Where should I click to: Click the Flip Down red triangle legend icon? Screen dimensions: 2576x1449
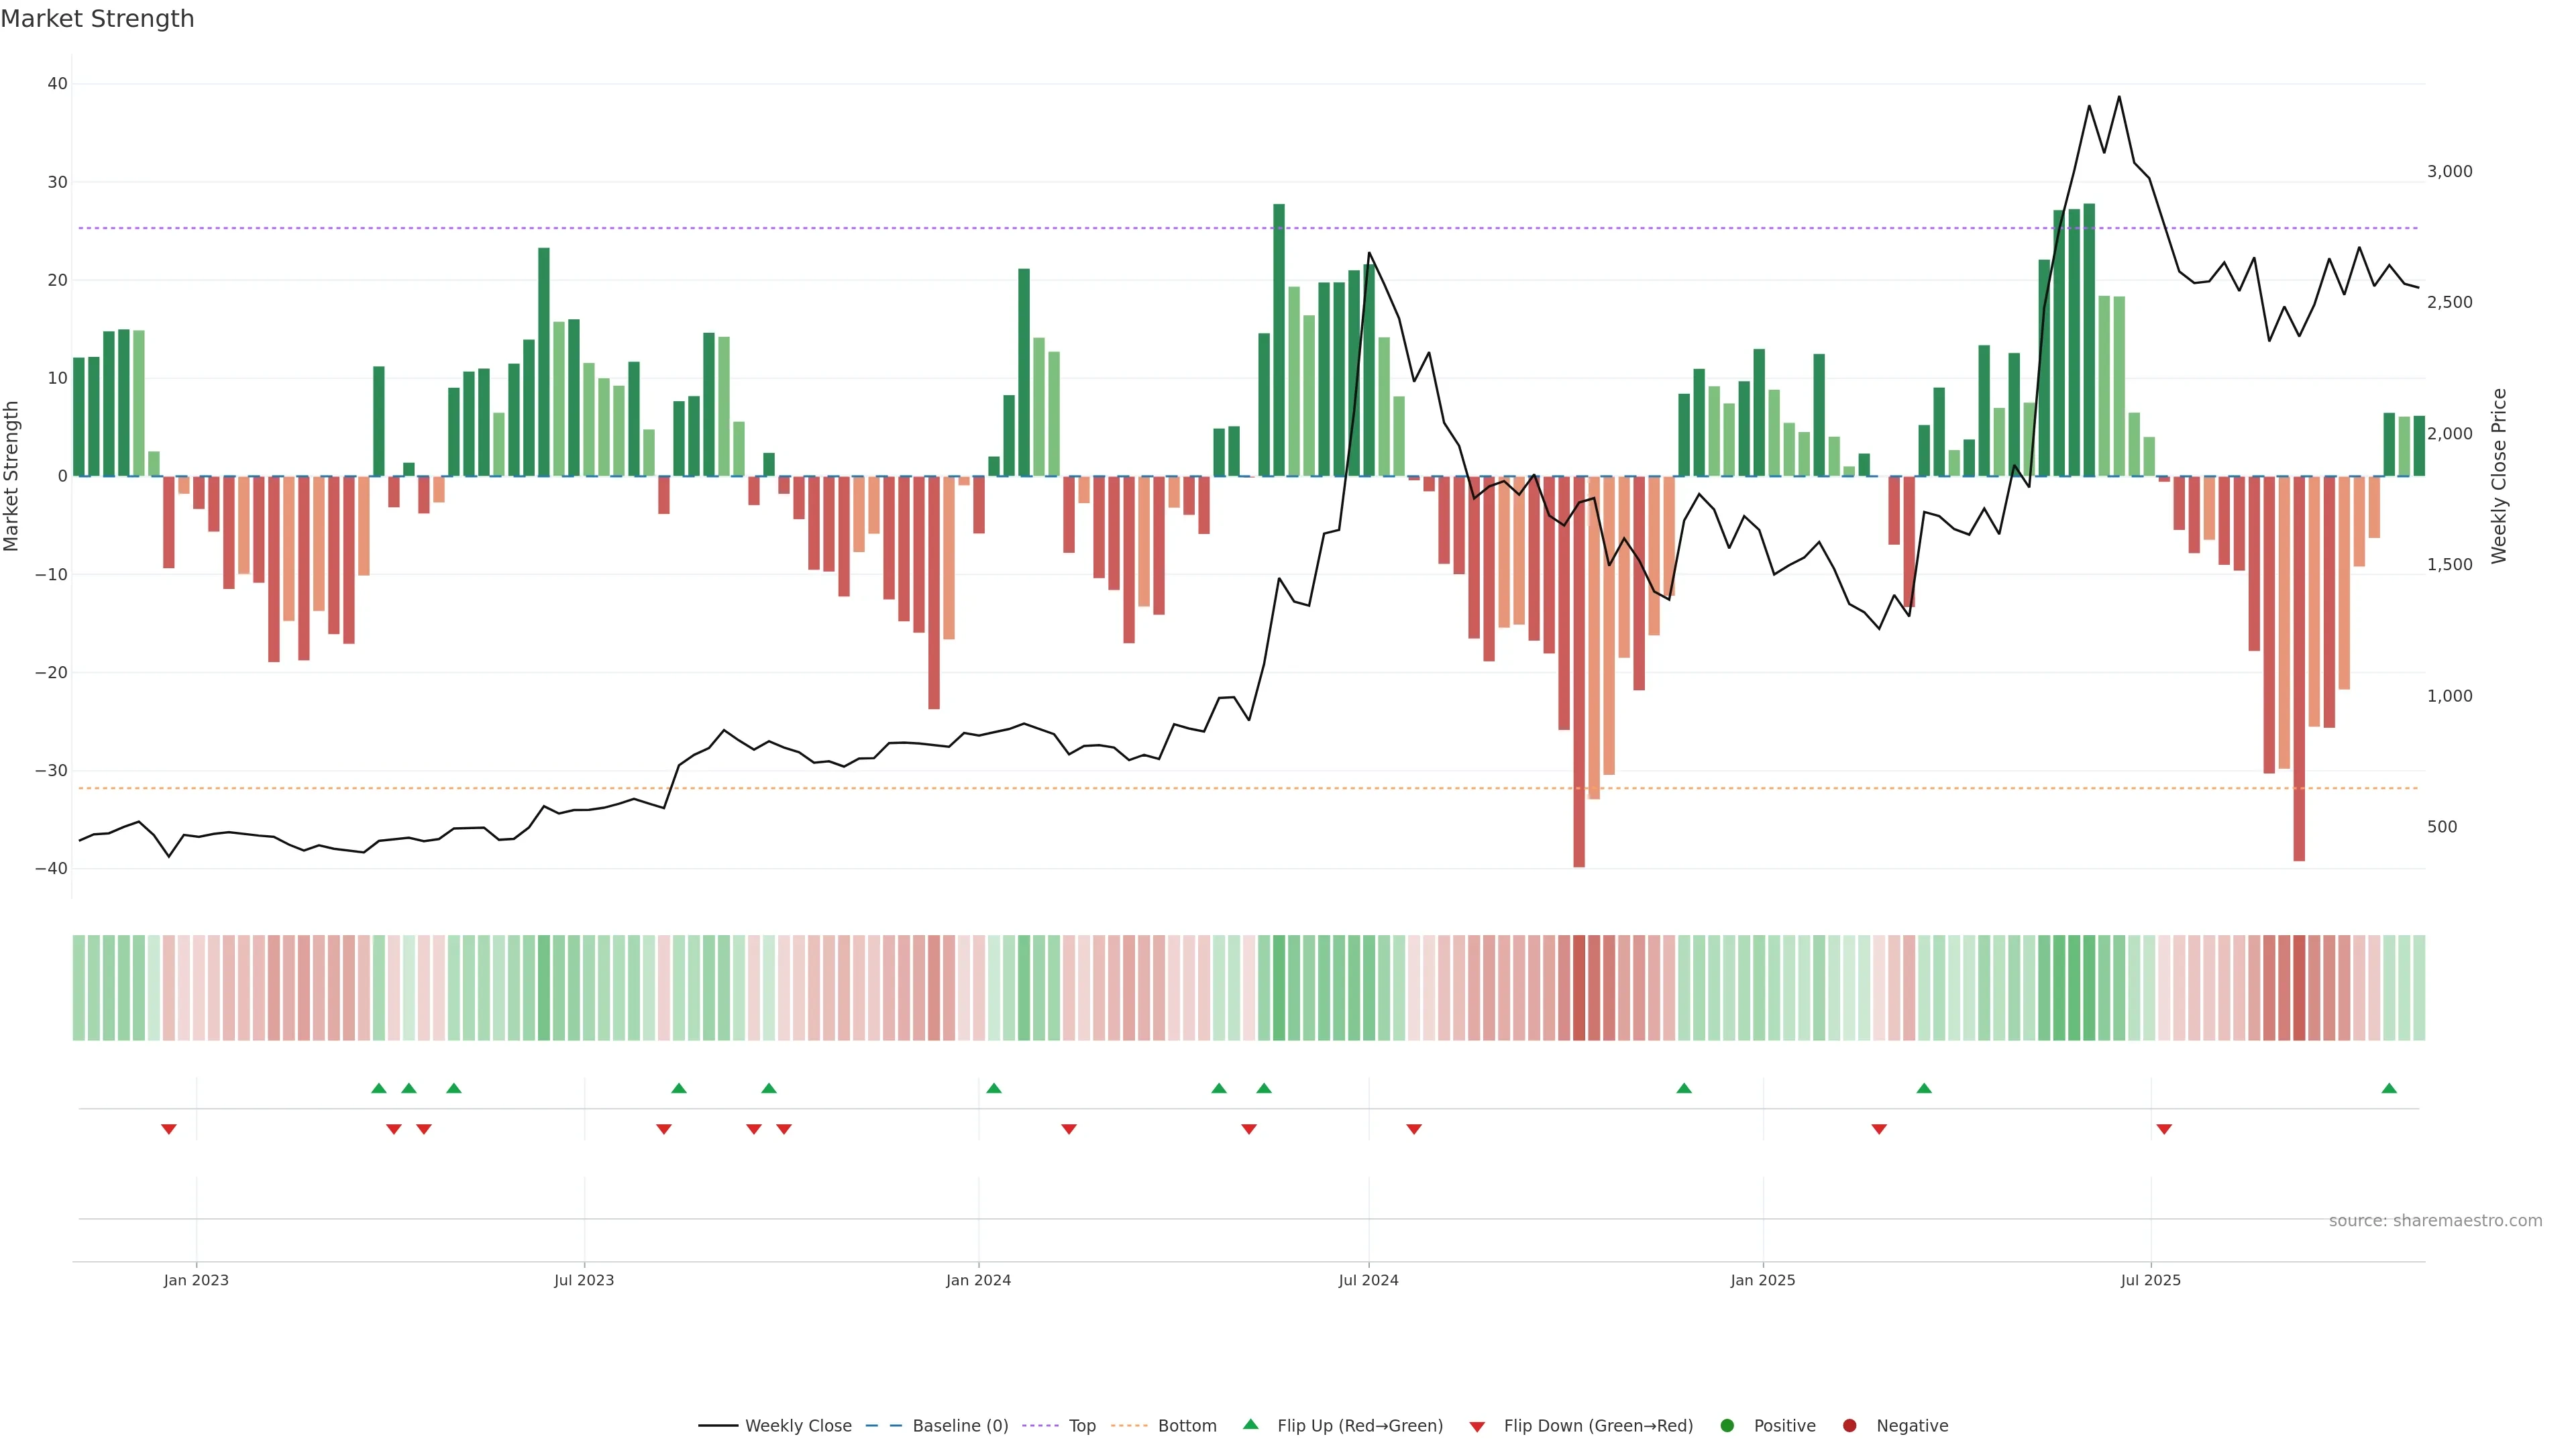tap(1477, 1427)
